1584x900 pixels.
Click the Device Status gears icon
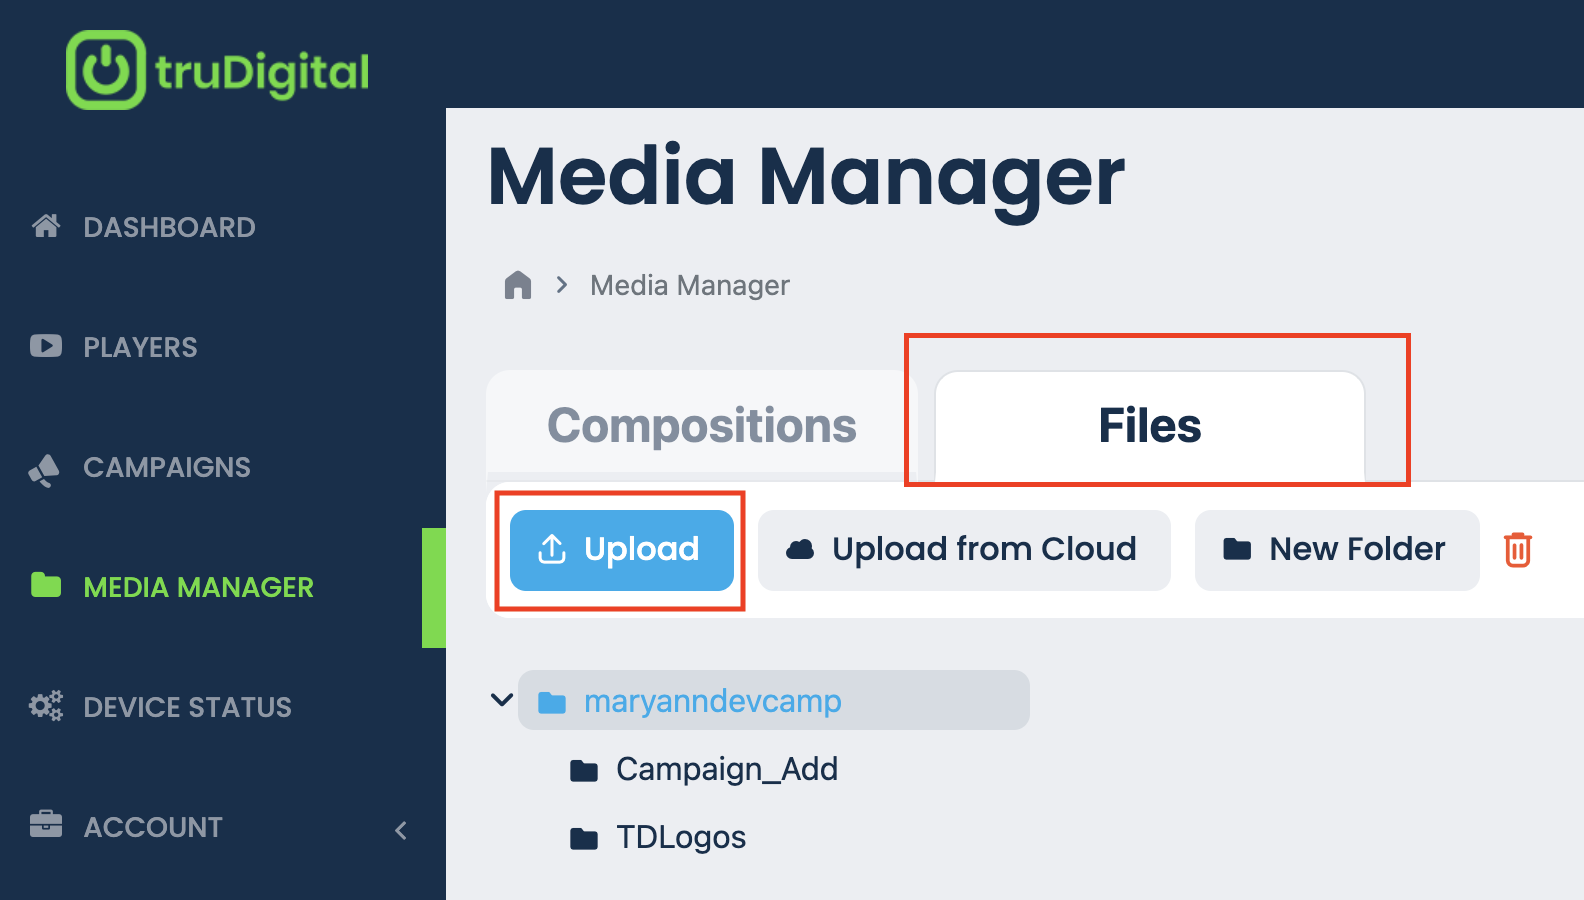click(46, 706)
